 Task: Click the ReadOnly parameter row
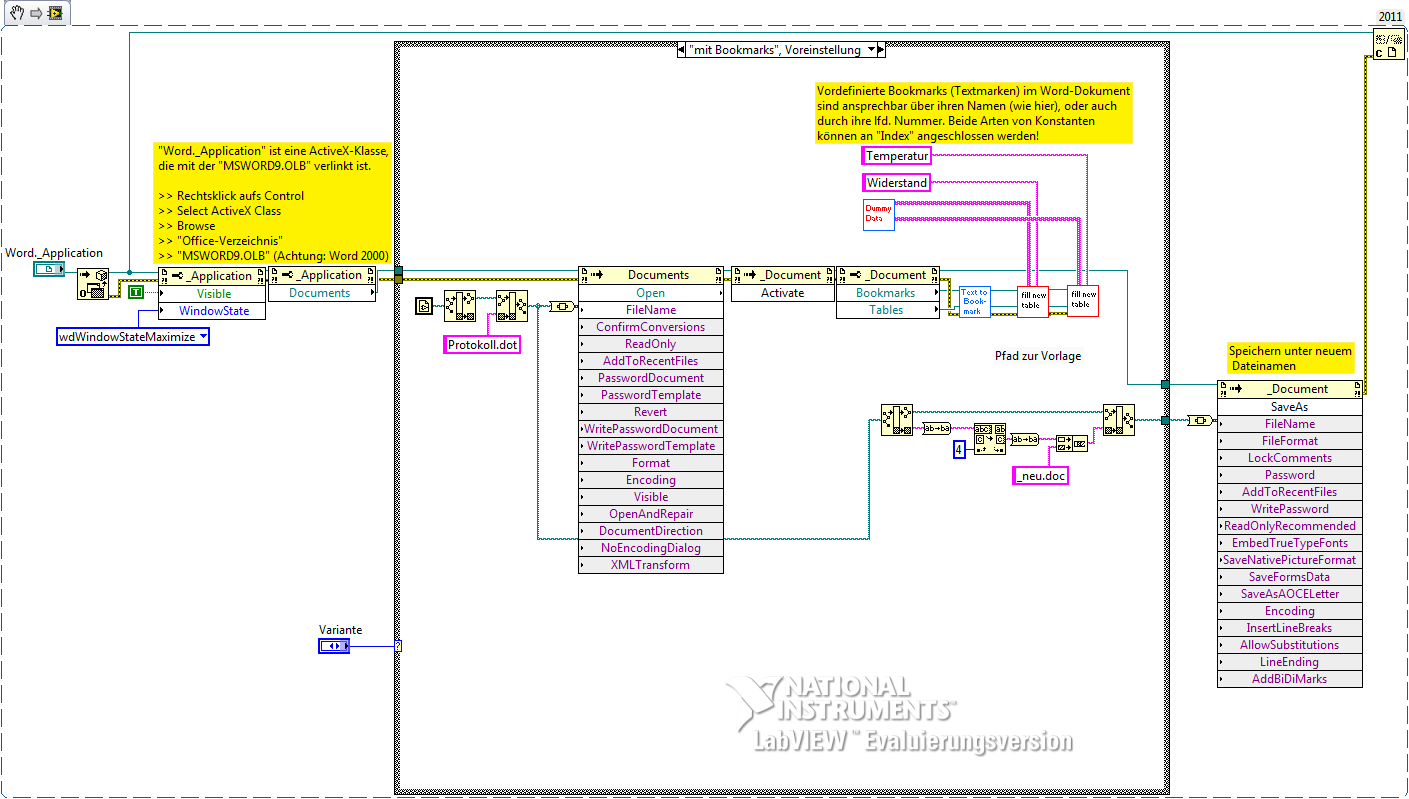pyautogui.click(x=651, y=344)
